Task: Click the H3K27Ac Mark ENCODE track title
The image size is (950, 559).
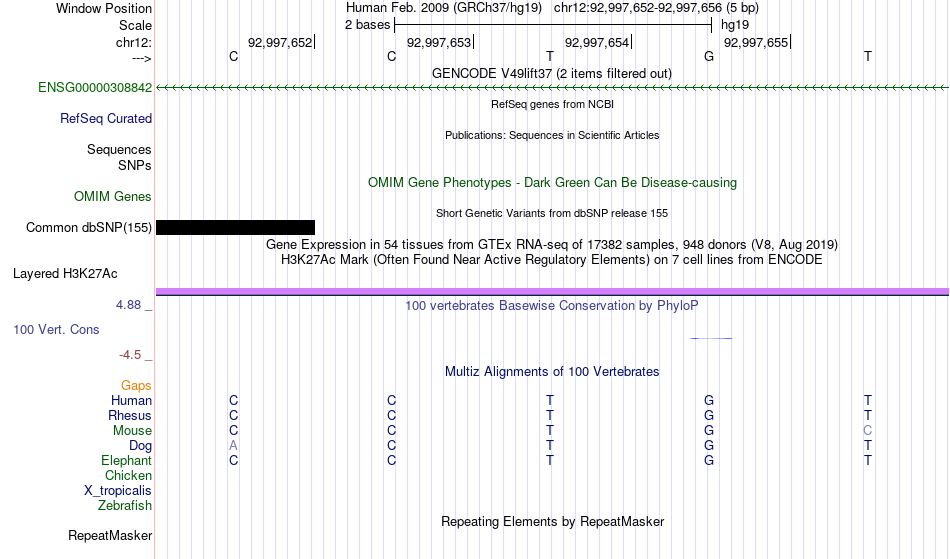Action: point(552,260)
